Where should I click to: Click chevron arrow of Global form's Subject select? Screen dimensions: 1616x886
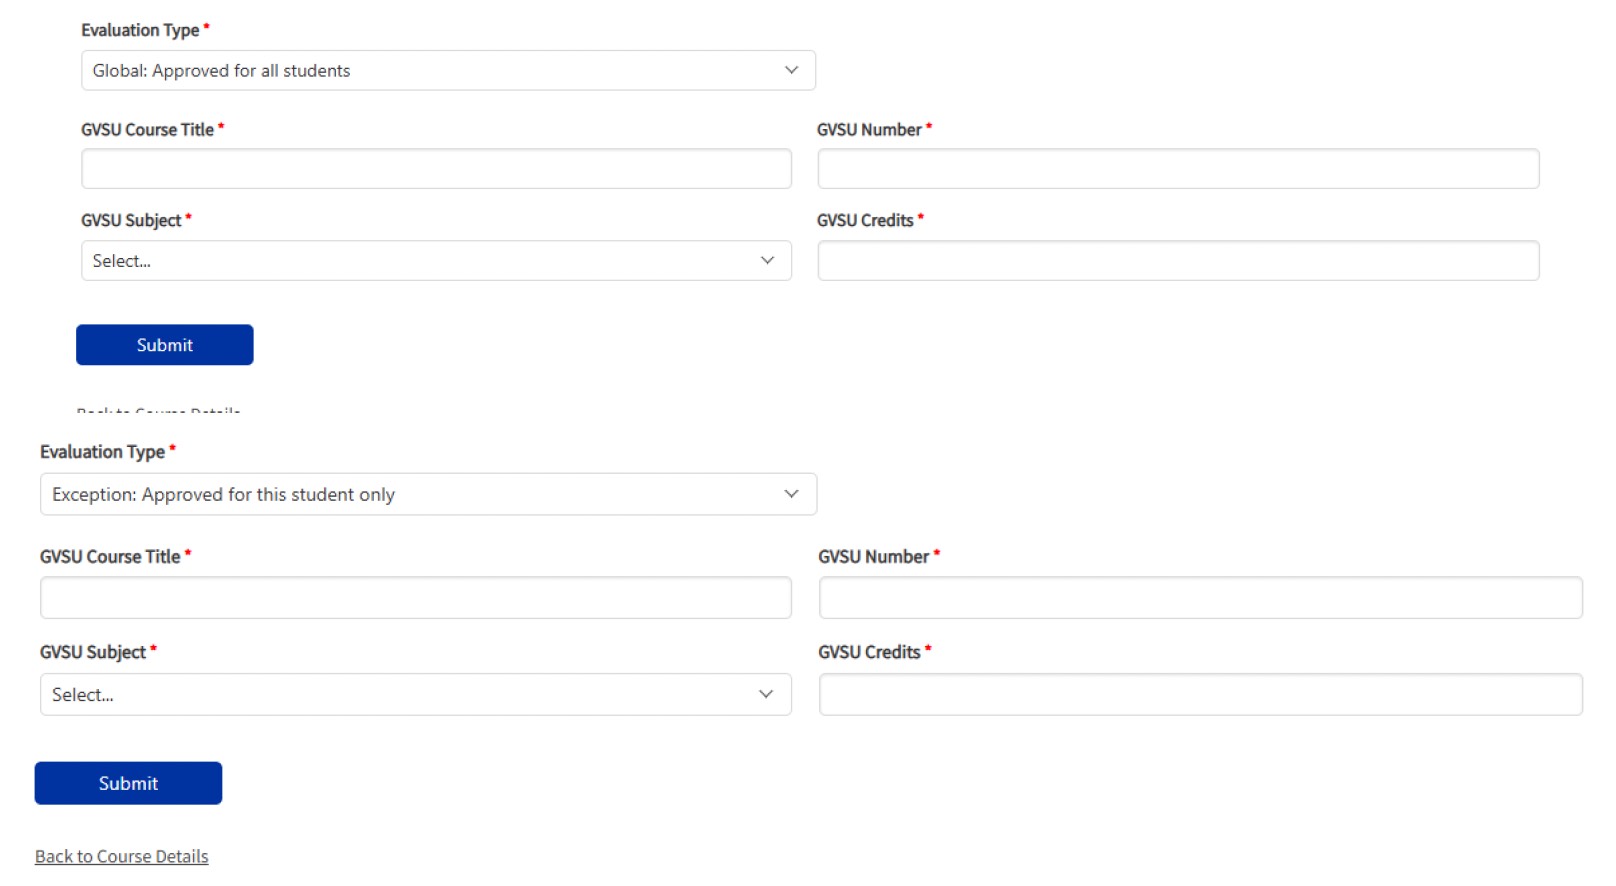click(x=767, y=261)
